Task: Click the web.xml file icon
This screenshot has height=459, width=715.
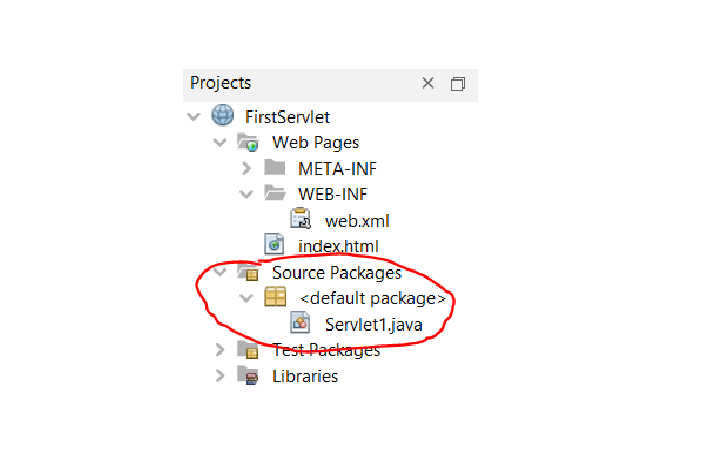Action: 300,219
